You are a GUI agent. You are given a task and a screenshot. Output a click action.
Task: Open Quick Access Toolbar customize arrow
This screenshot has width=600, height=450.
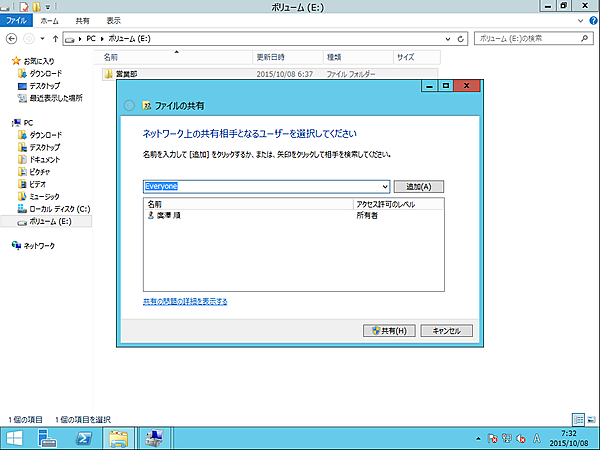click(48, 7)
